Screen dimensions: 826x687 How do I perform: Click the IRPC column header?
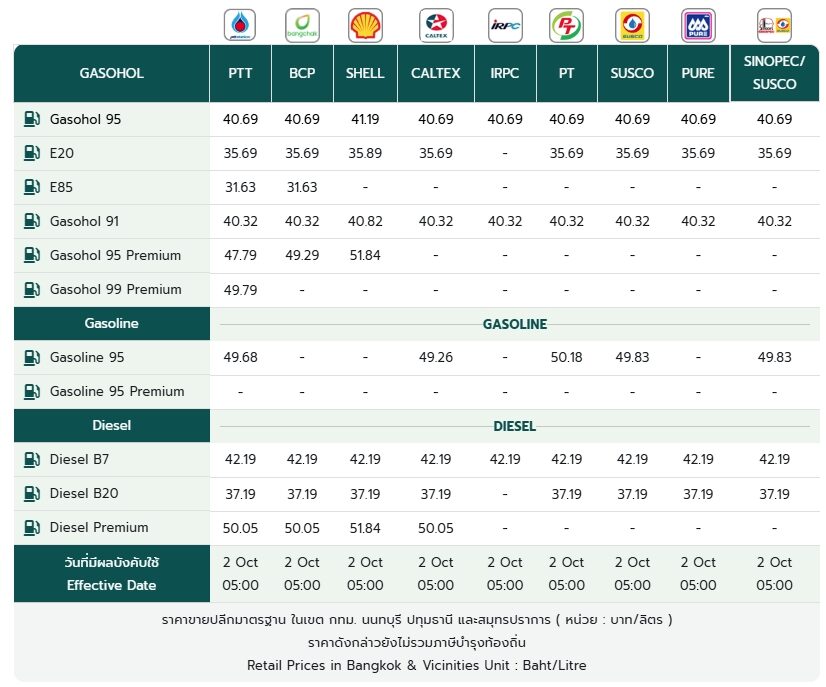pyautogui.click(x=505, y=73)
